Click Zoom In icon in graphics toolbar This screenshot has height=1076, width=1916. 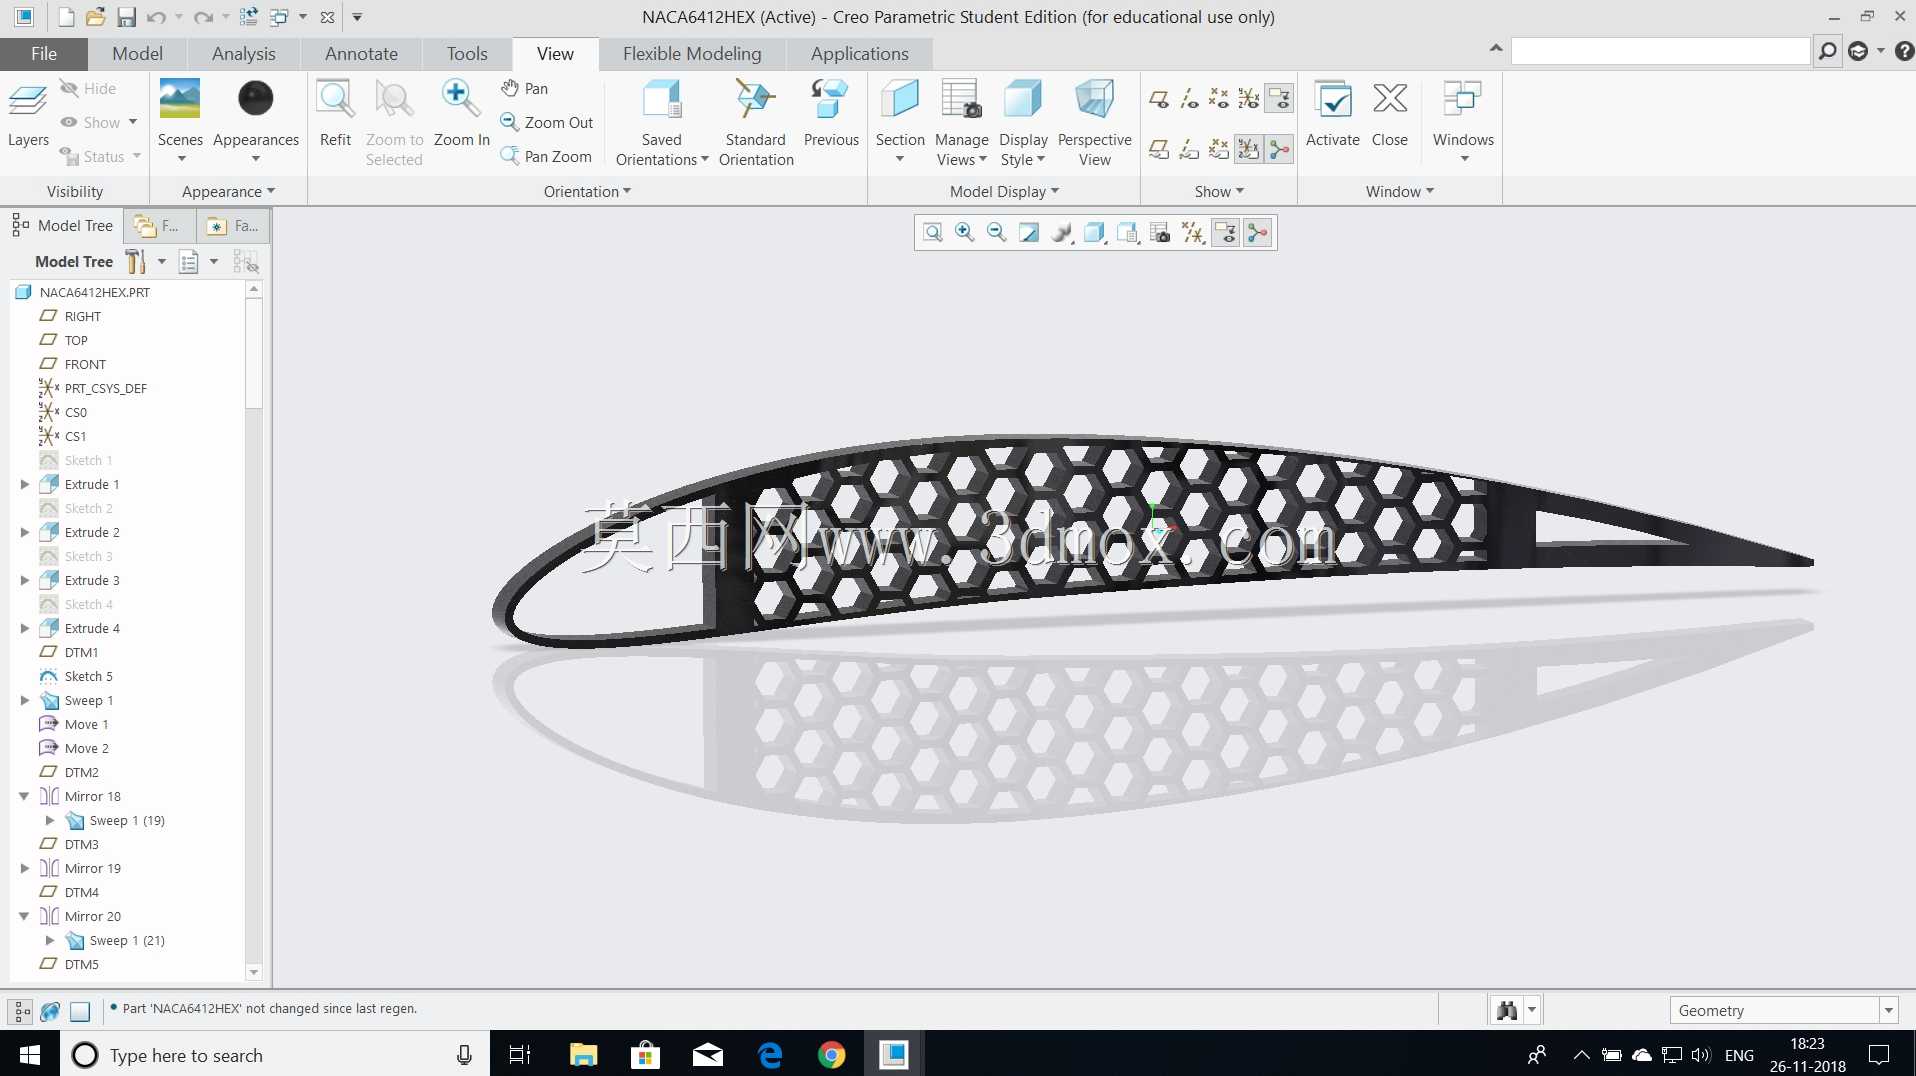coord(965,233)
